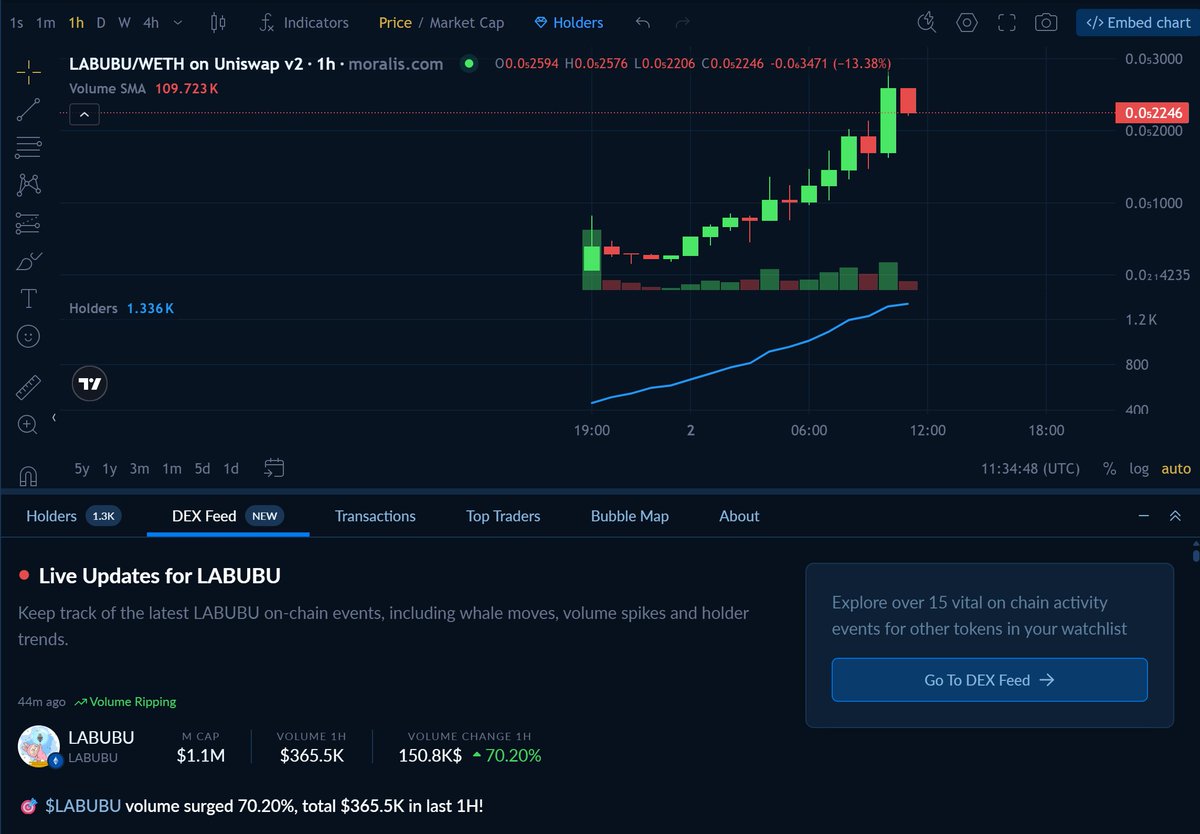This screenshot has height=834, width=1200.
Task: Select the trend line drawing tool
Action: point(29,109)
